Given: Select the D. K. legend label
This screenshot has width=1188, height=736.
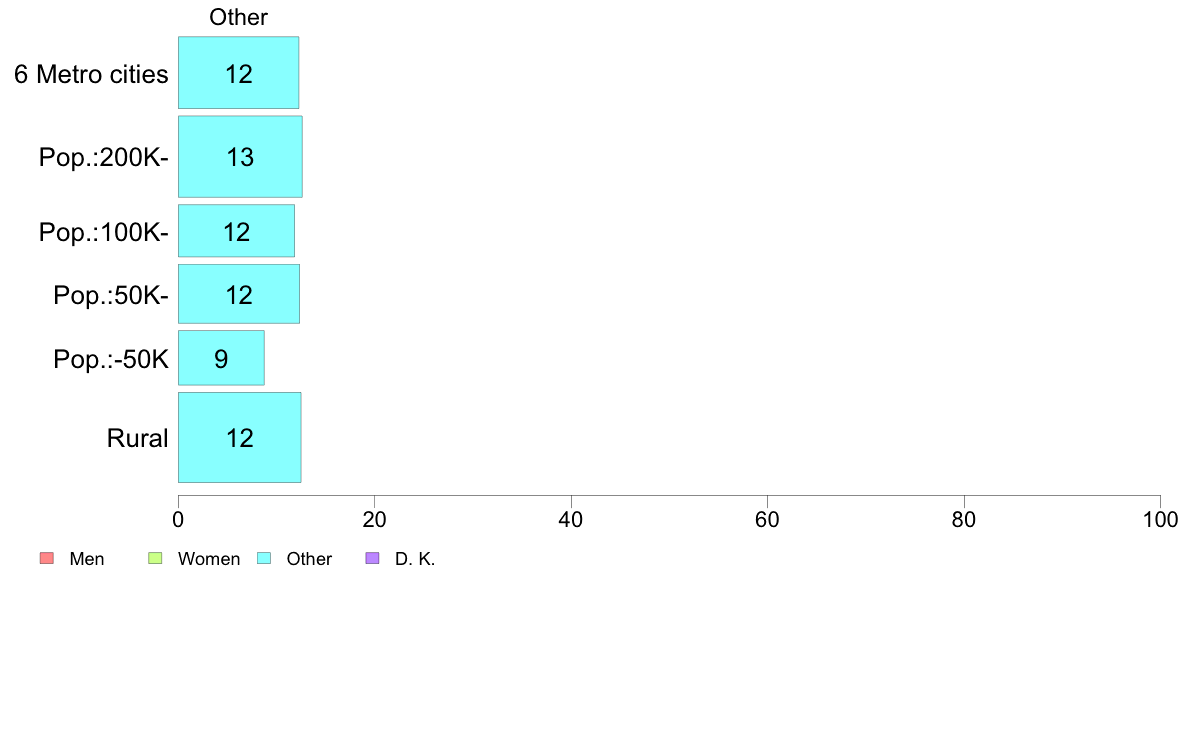Looking at the screenshot, I should click(415, 559).
